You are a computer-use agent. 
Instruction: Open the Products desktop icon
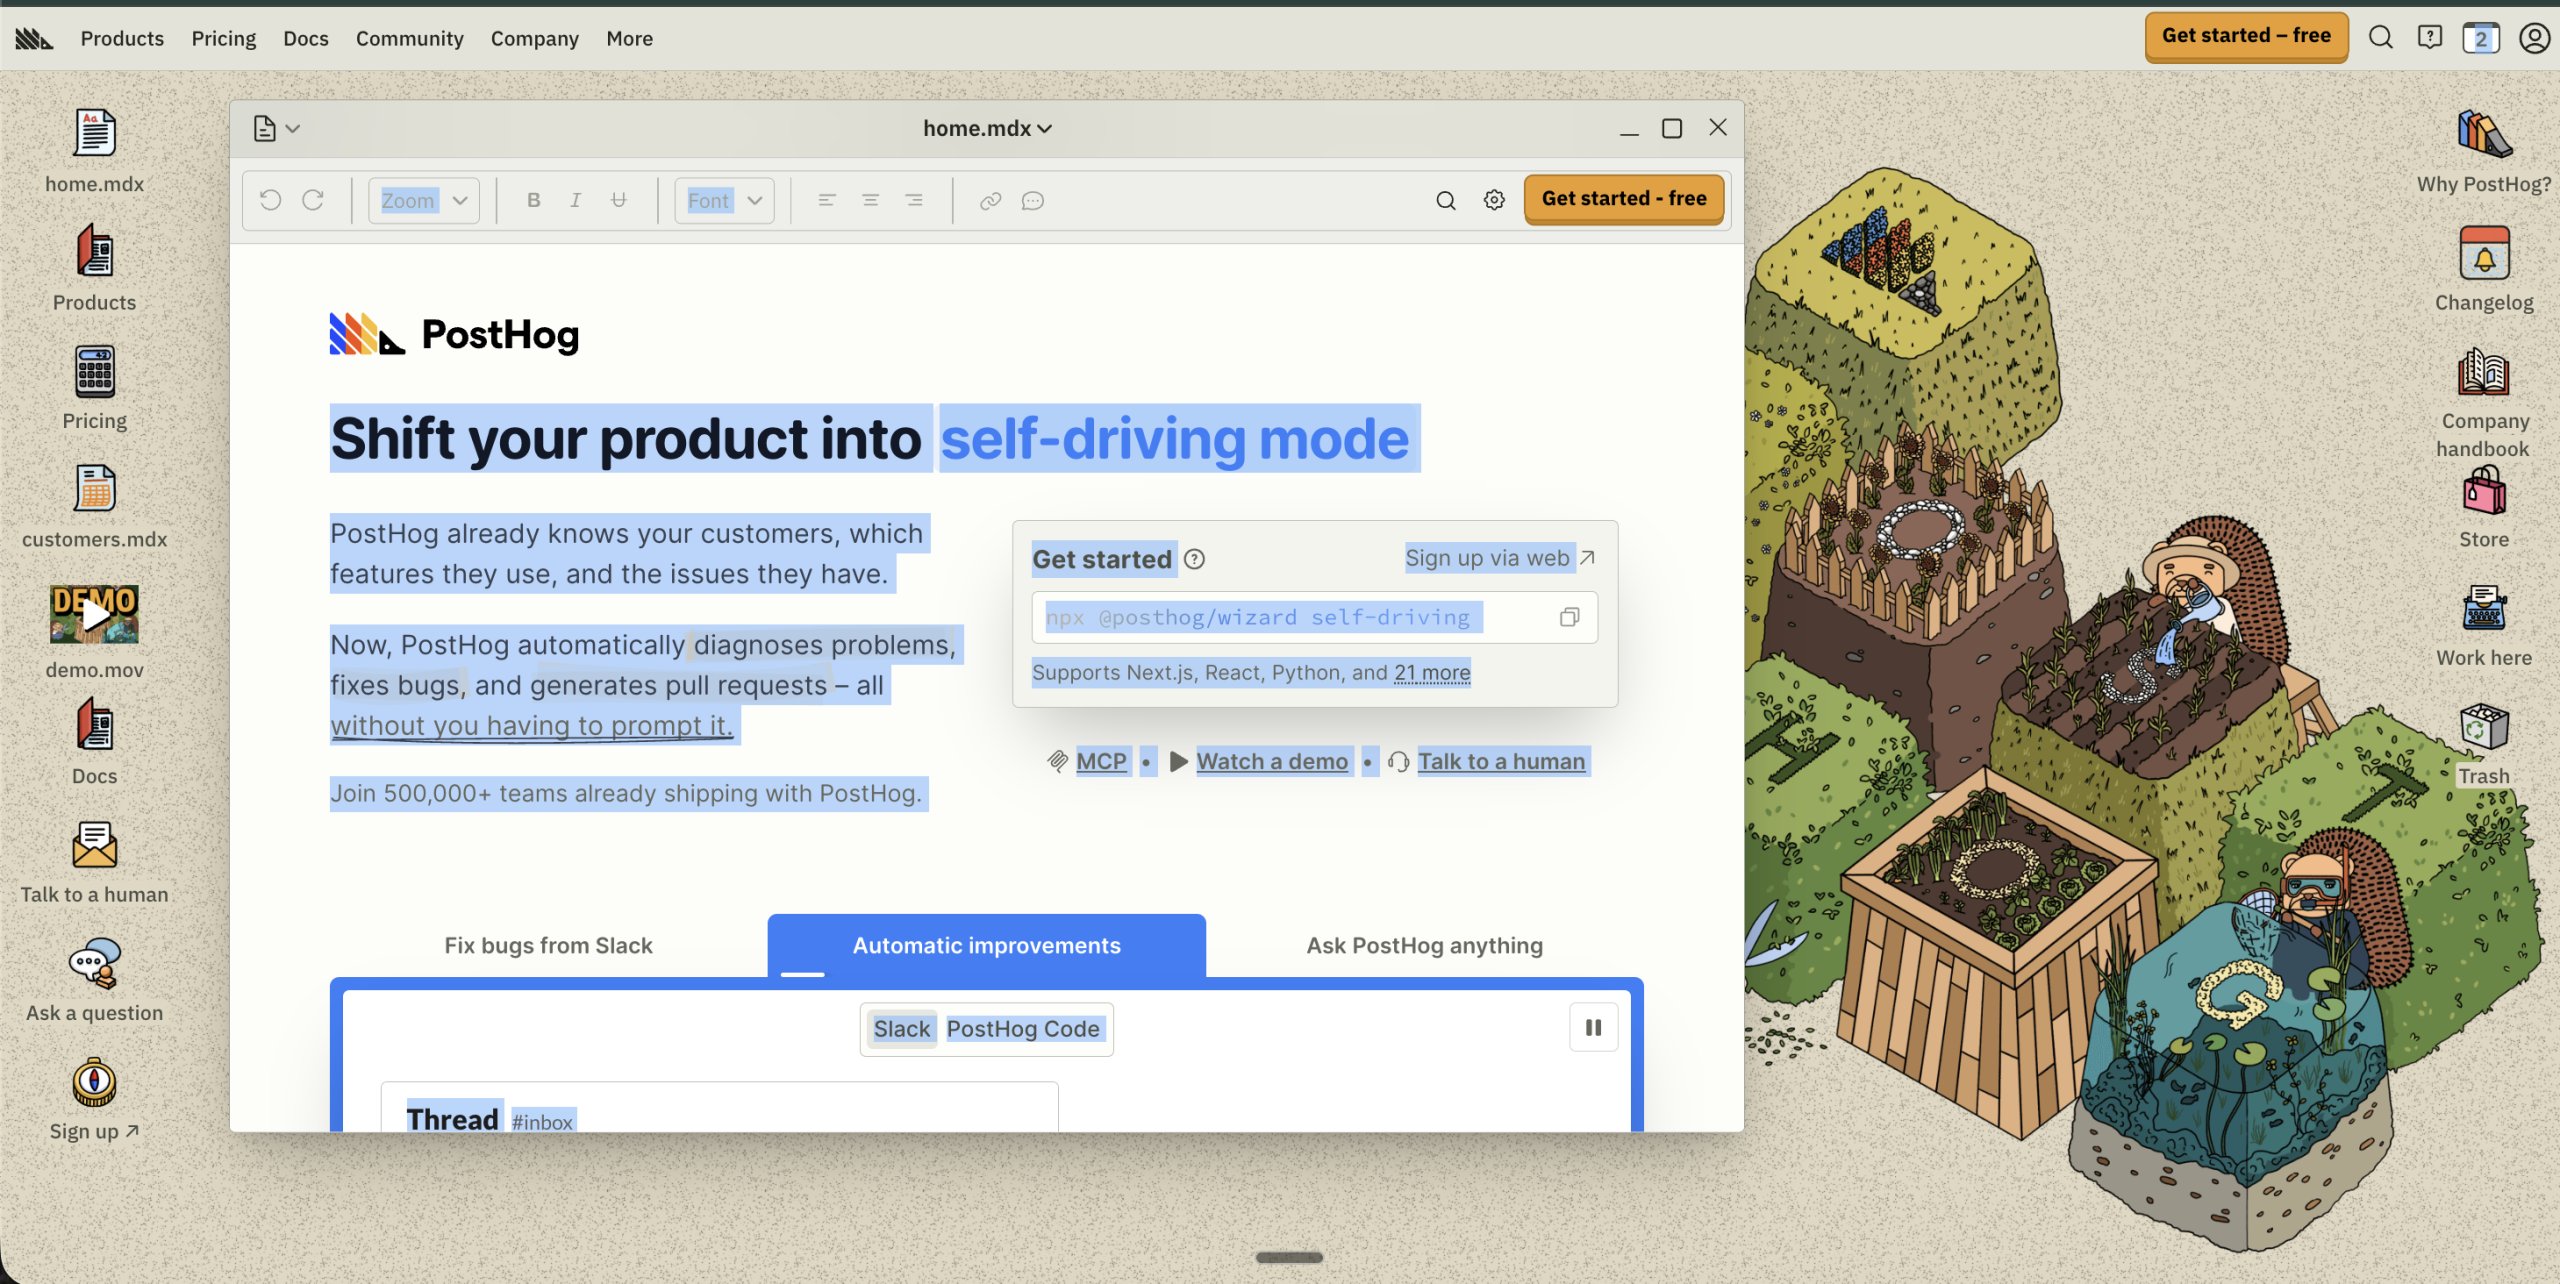pos(94,252)
